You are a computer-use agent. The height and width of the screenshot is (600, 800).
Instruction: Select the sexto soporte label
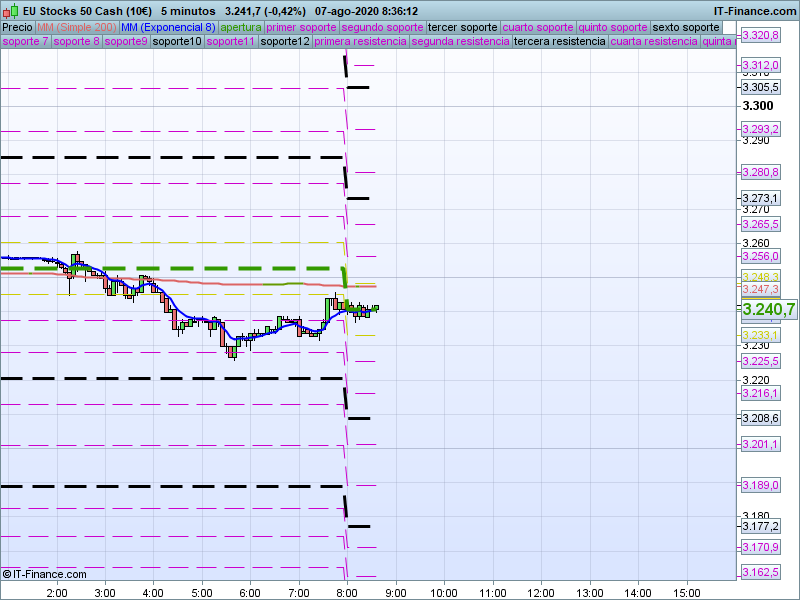(x=685, y=27)
